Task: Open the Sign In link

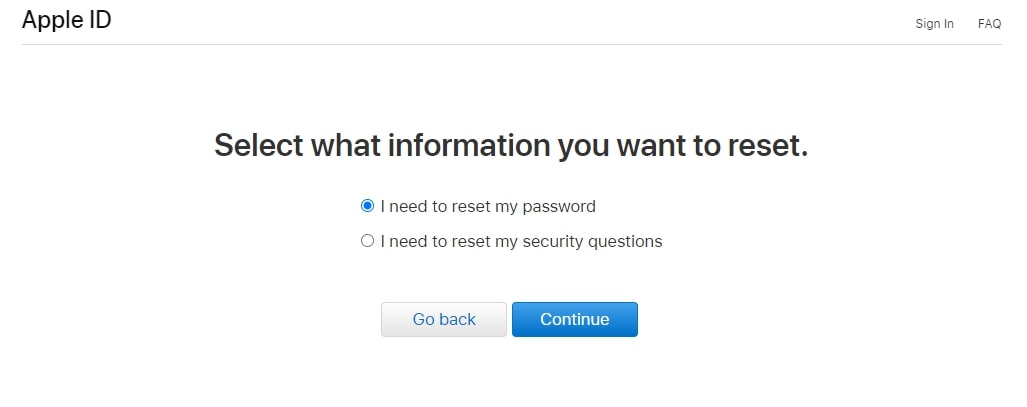Action: coord(934,24)
